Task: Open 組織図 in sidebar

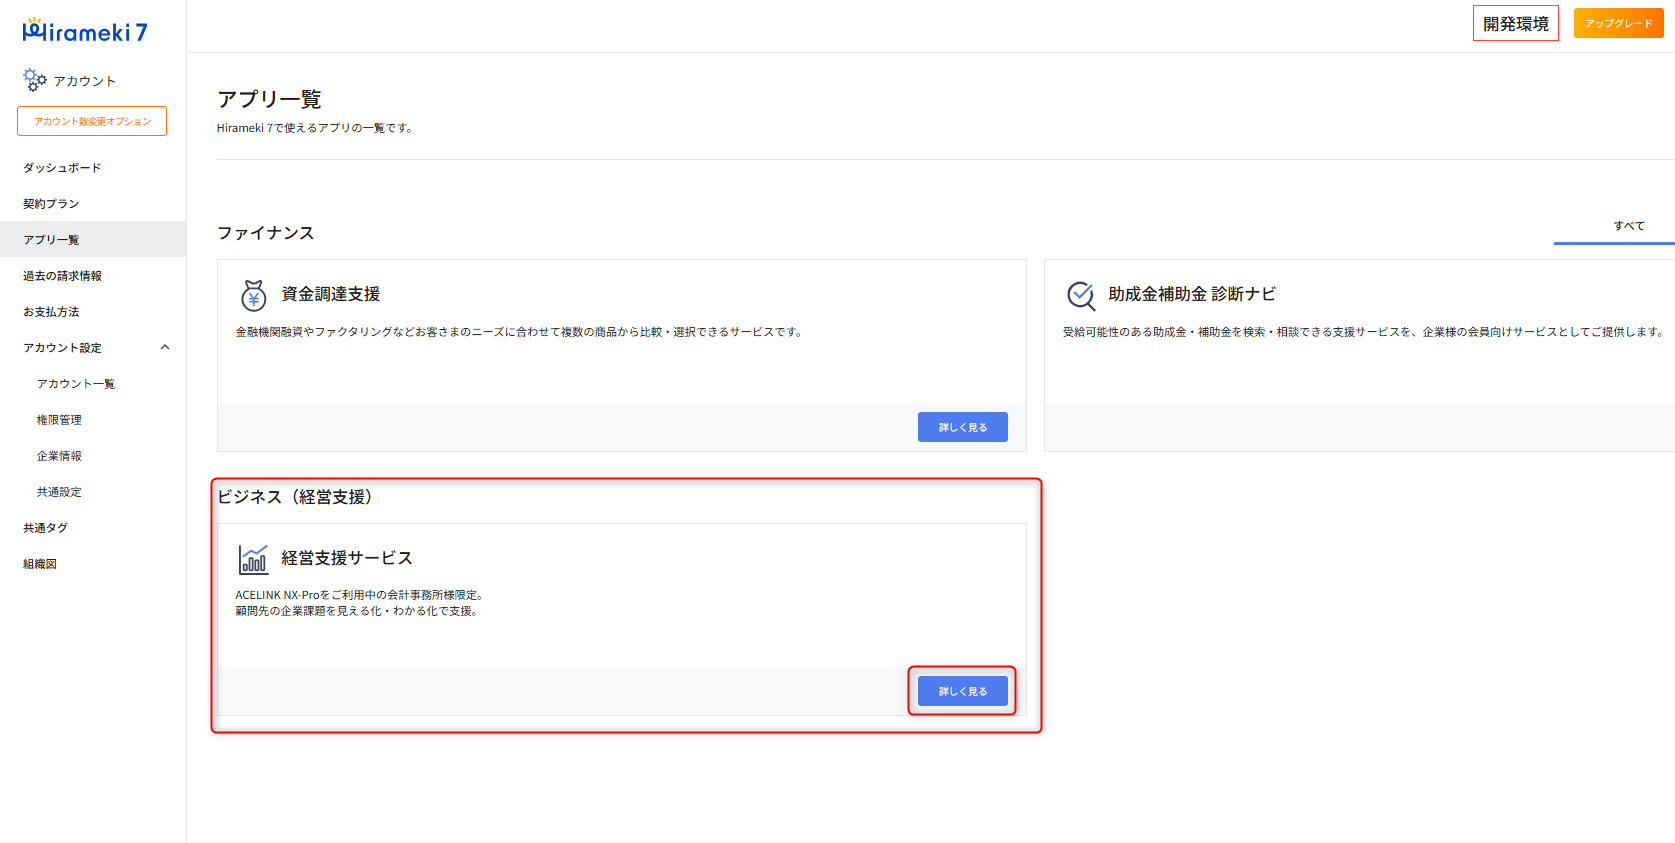Action: click(40, 564)
